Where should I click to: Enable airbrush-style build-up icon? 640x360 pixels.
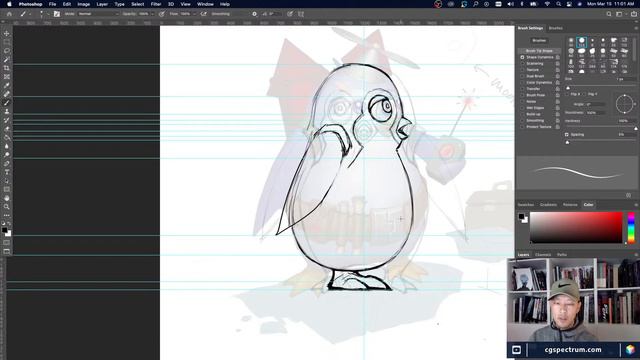[x=203, y=14]
